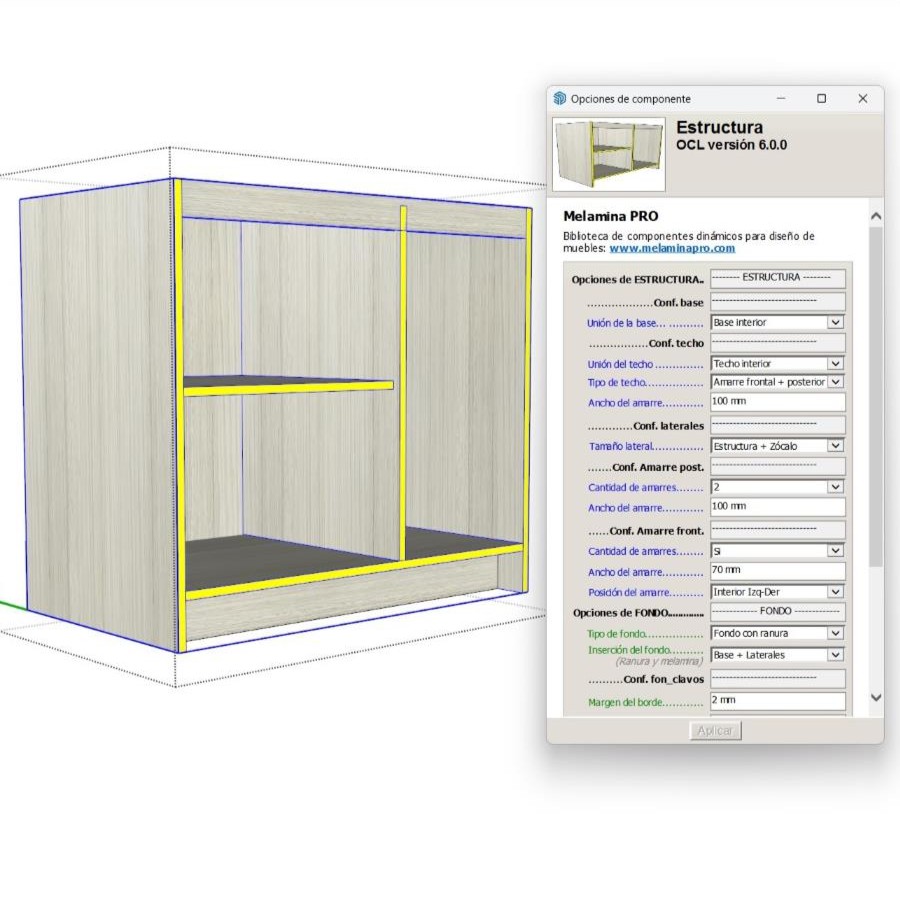Open the Unión de la base dropdown
Image resolution: width=900 pixels, height=900 pixels.
tap(777, 323)
